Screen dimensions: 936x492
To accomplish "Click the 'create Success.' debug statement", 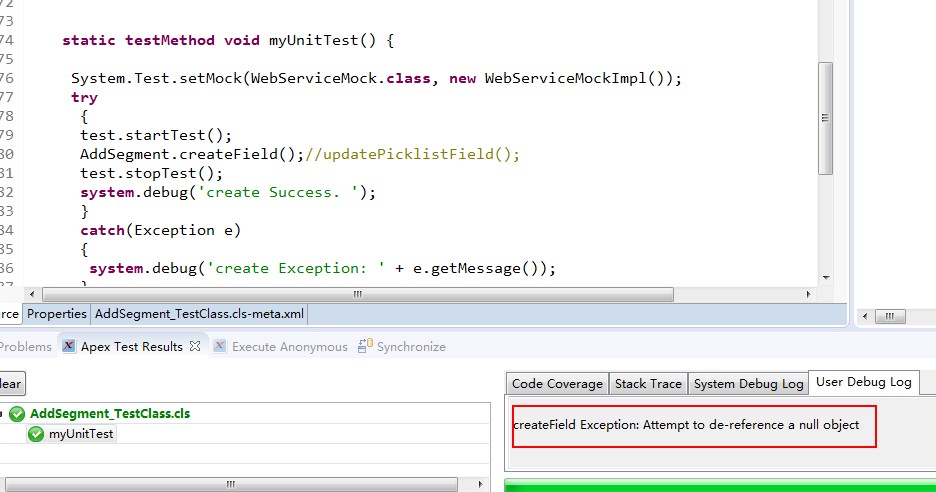I will 228,193.
